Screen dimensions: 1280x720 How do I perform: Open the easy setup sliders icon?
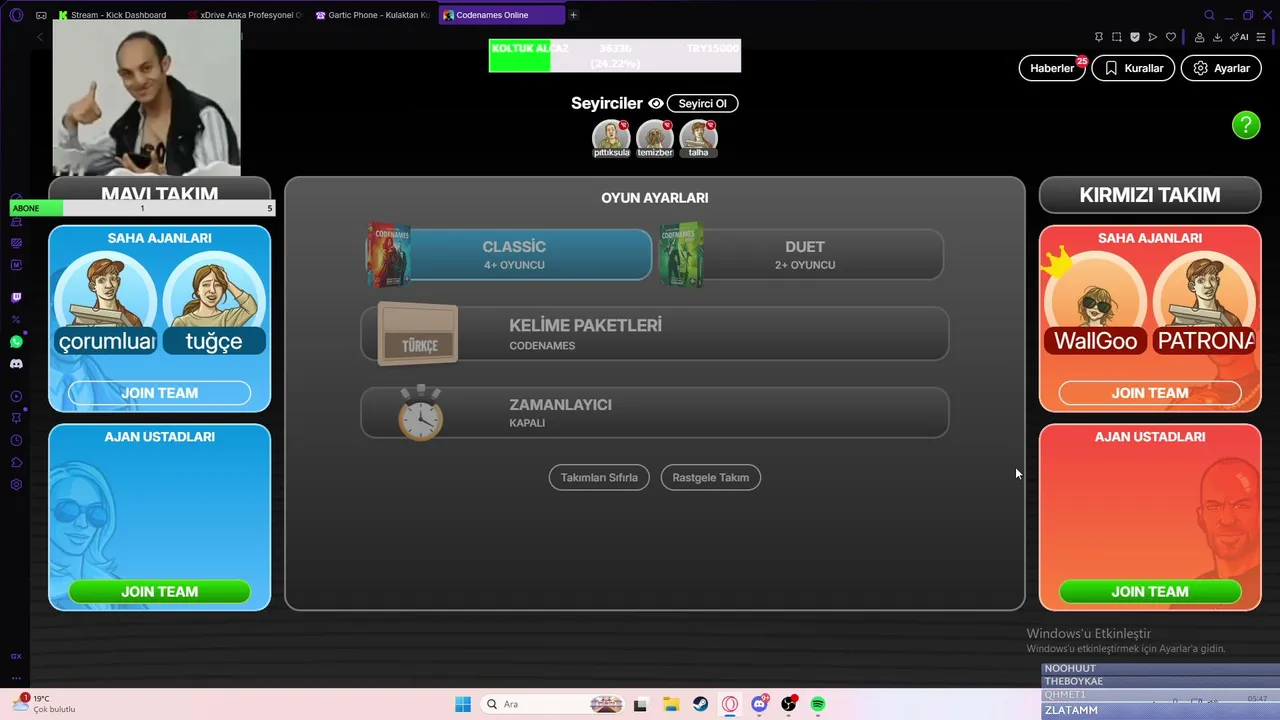click(1261, 37)
